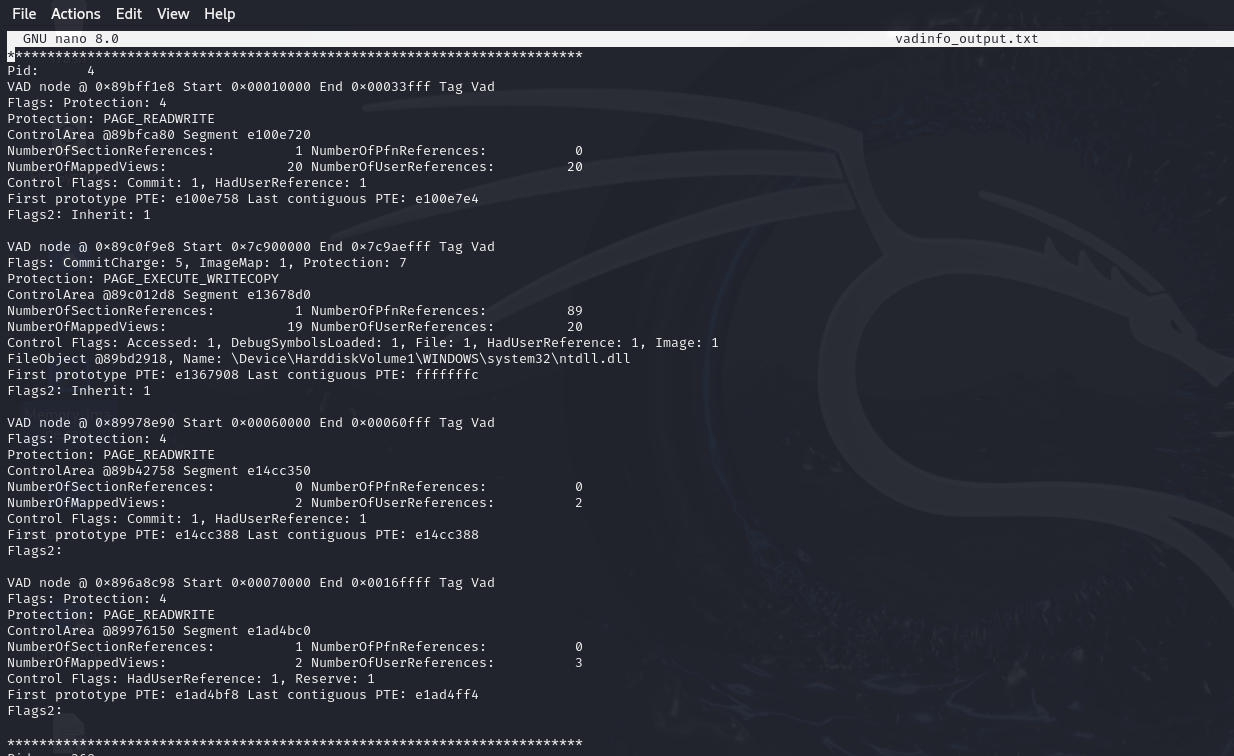Click the NumberOfPfnReferences value 89
This screenshot has height=756, width=1234.
click(x=576, y=310)
